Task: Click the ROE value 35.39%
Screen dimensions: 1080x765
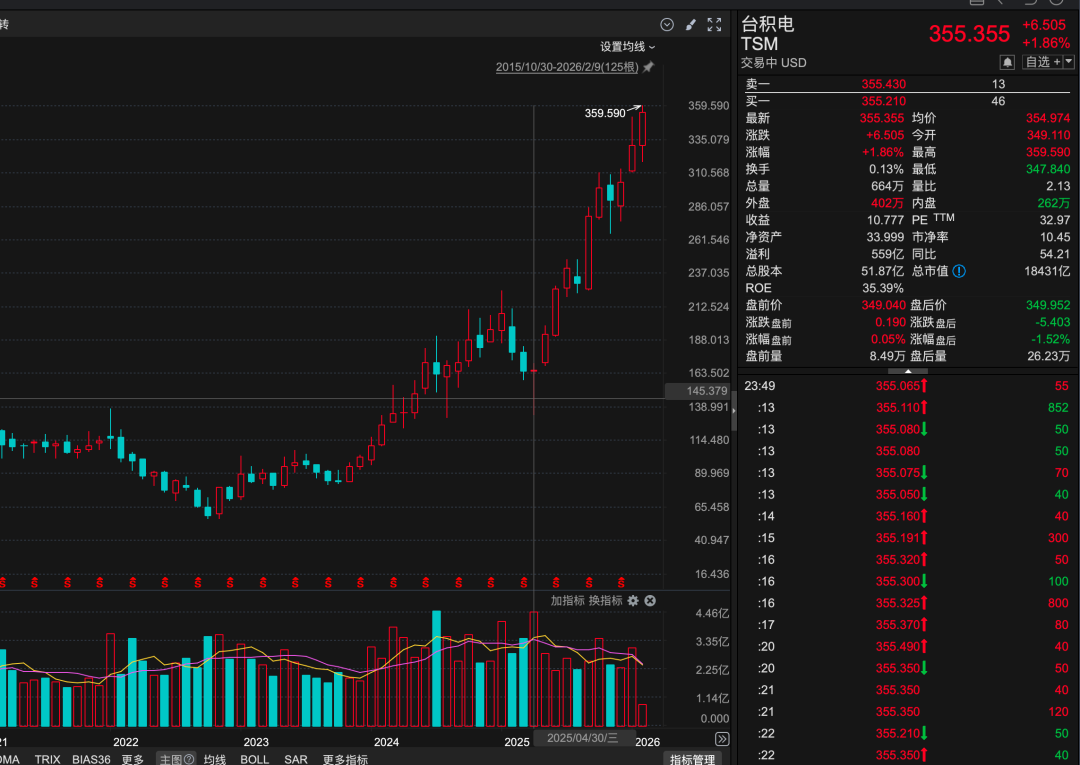Action: pyautogui.click(x=883, y=289)
